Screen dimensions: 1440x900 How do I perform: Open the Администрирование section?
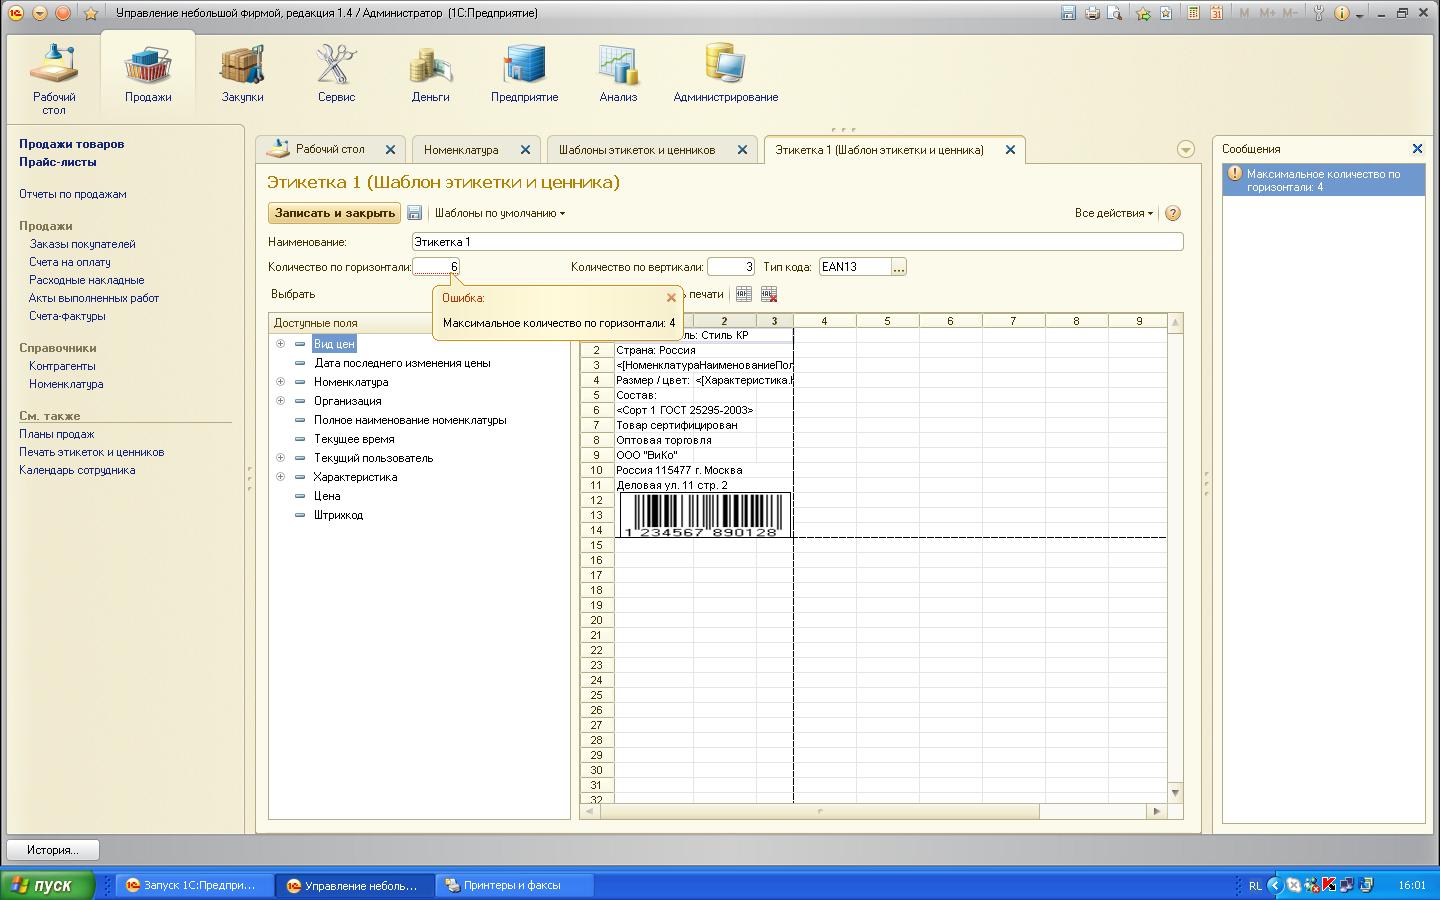(x=725, y=74)
